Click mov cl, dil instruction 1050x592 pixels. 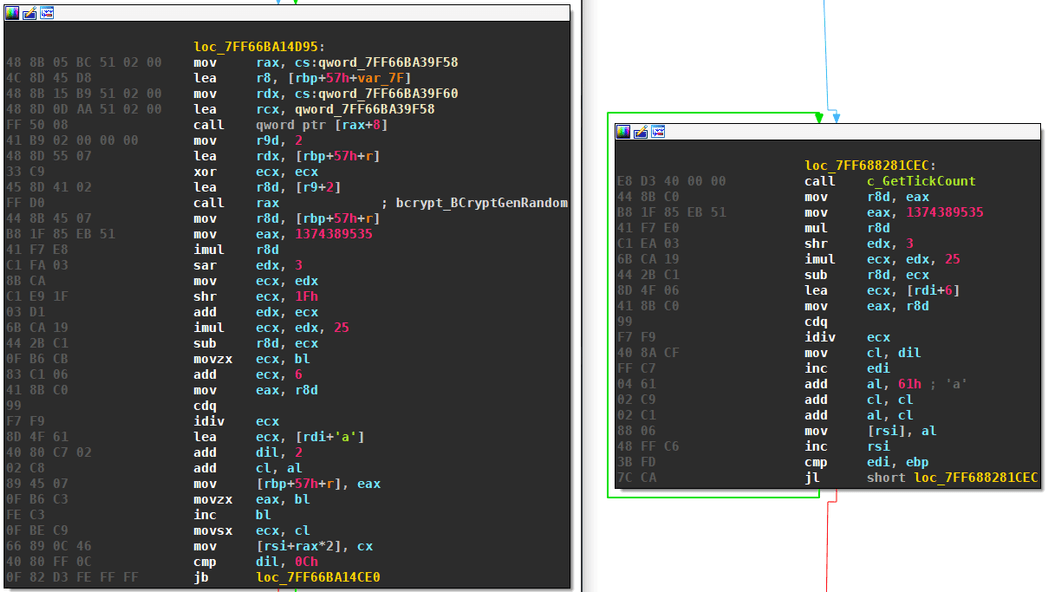(x=862, y=353)
